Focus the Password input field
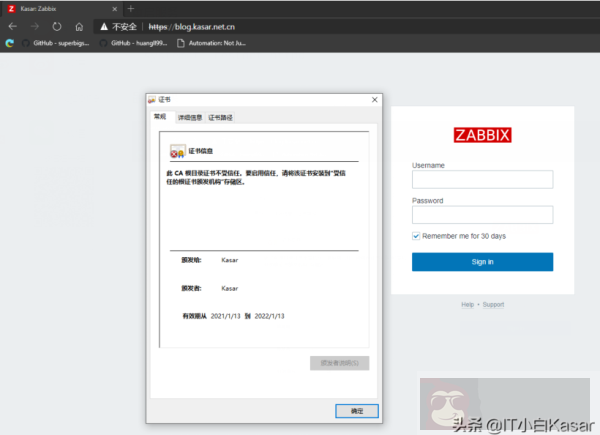The width and height of the screenshot is (600, 435). coord(483,215)
